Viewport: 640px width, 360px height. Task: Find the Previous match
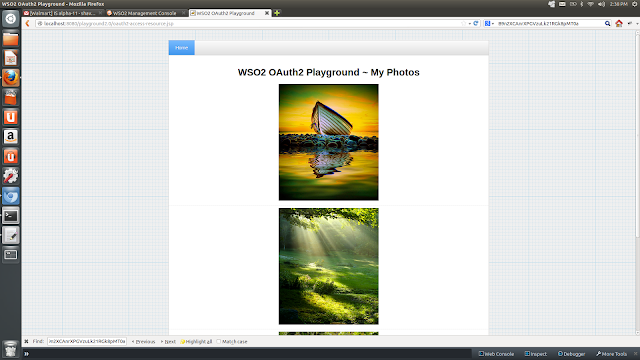[x=143, y=342]
